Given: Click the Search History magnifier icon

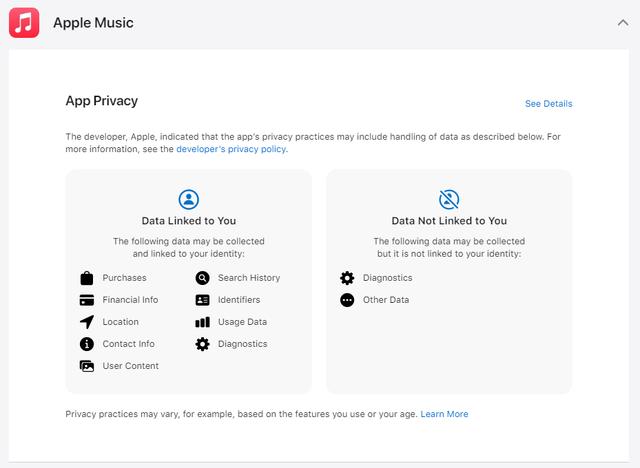Looking at the screenshot, I should (203, 278).
